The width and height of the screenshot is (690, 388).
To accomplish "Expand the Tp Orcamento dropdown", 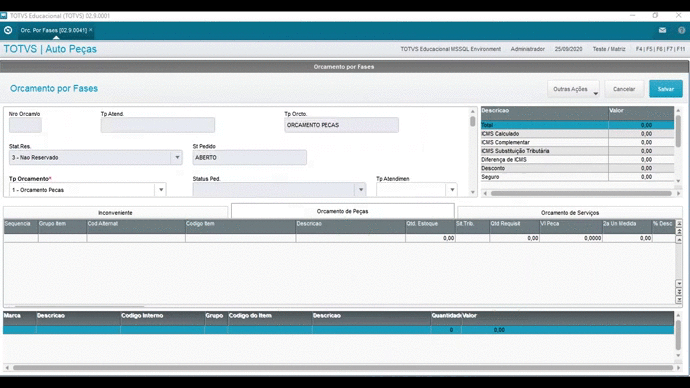I will click(161, 190).
